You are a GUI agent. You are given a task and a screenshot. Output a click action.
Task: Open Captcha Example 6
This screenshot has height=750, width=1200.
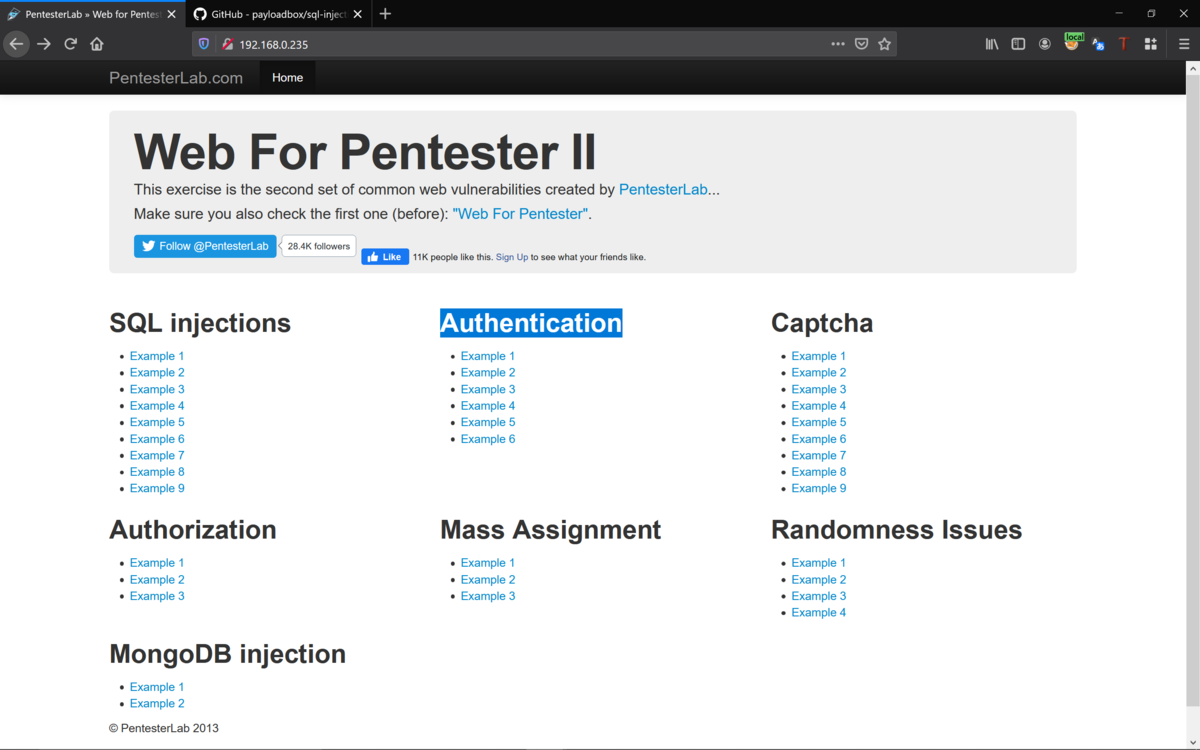819,438
